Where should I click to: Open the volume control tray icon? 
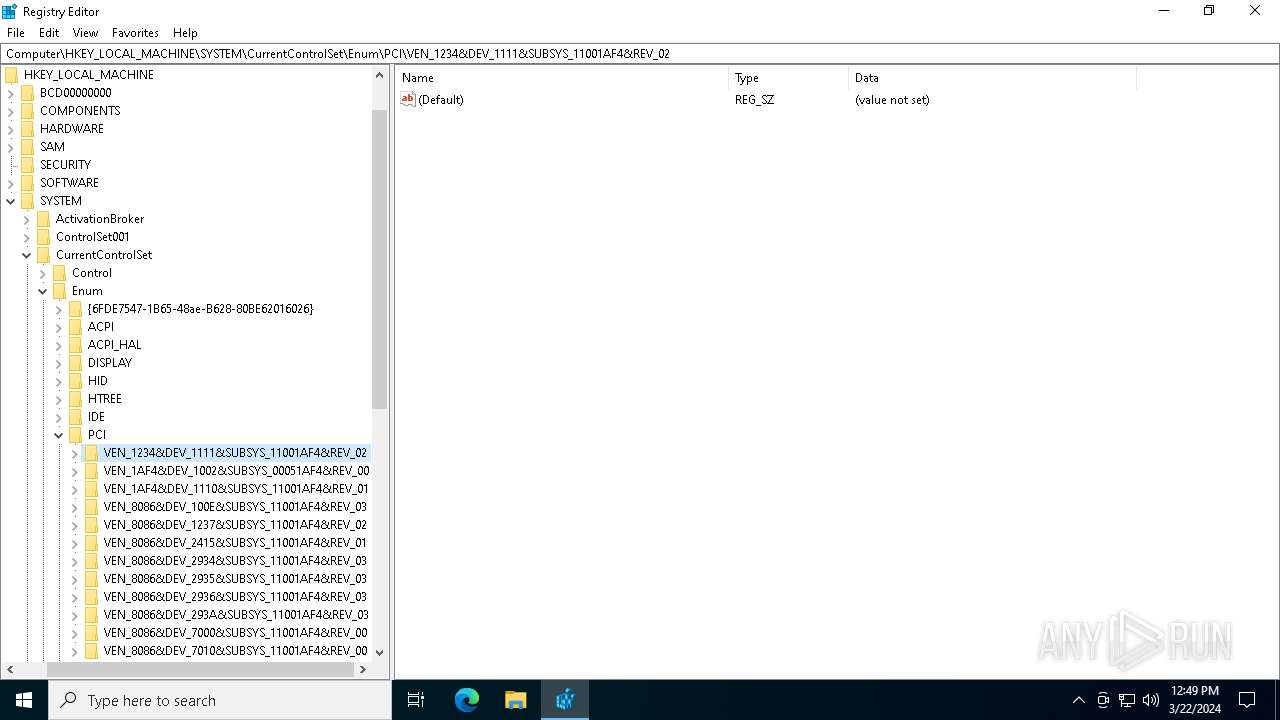point(1151,700)
